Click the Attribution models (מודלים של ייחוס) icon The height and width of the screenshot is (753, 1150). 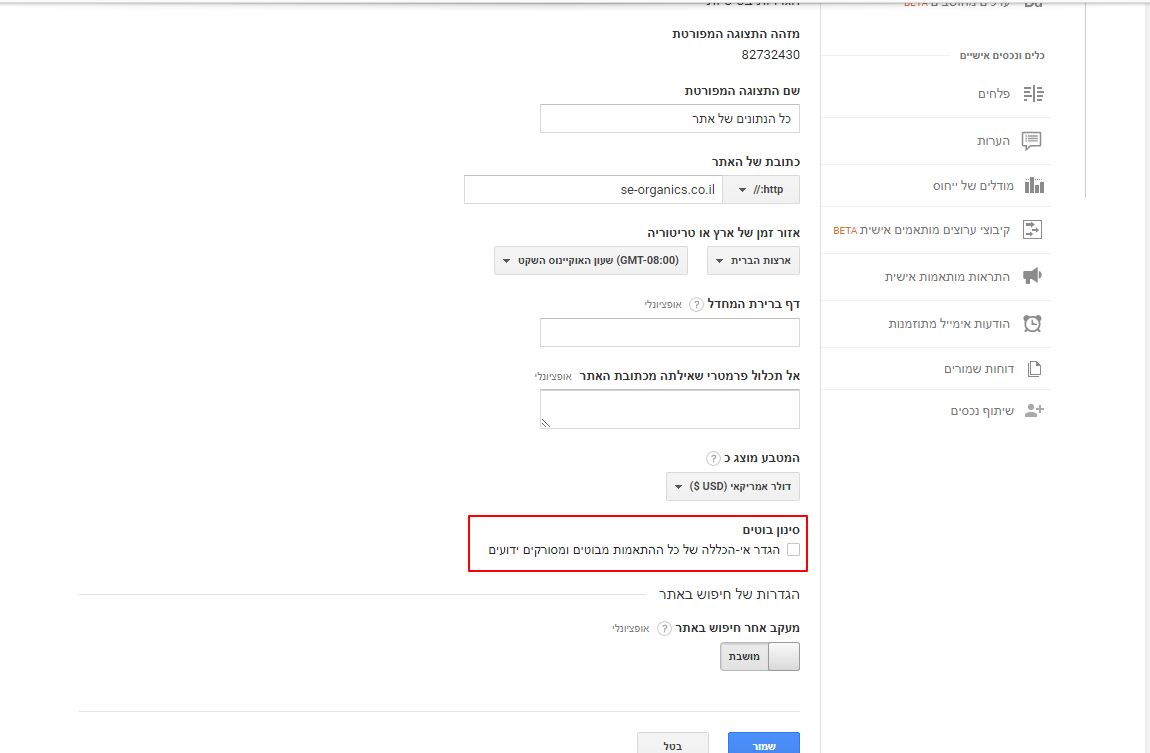(x=1033, y=186)
